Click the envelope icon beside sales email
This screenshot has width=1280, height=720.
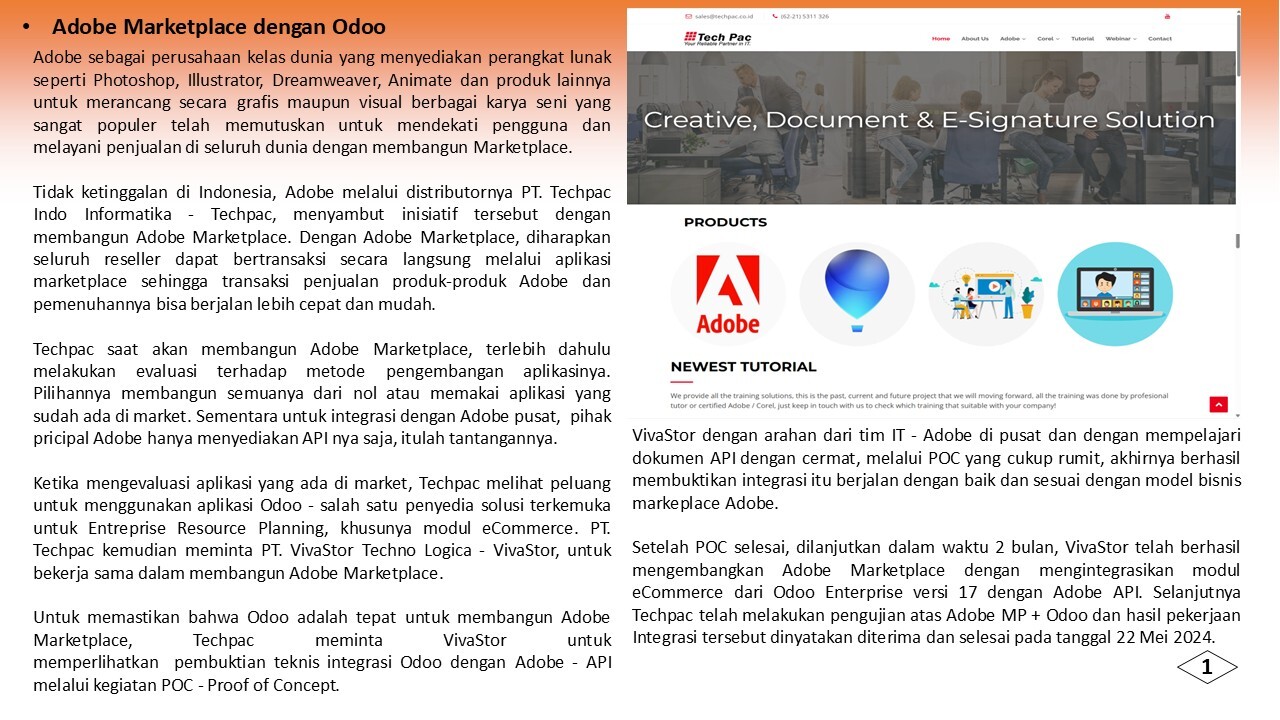pyautogui.click(x=688, y=17)
